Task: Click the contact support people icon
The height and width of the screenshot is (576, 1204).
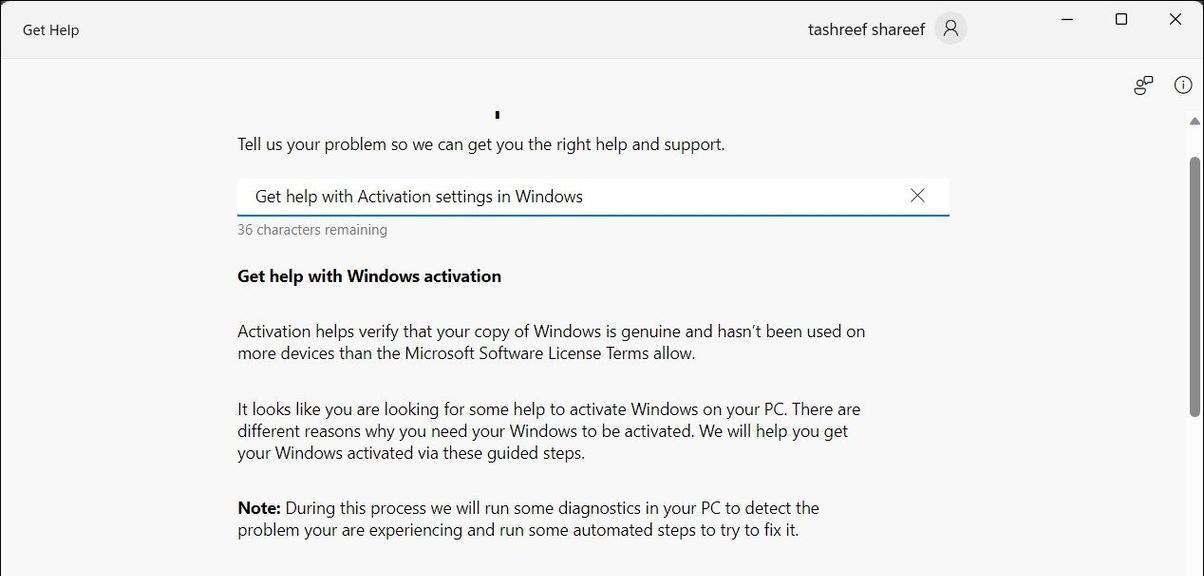Action: (1143, 85)
